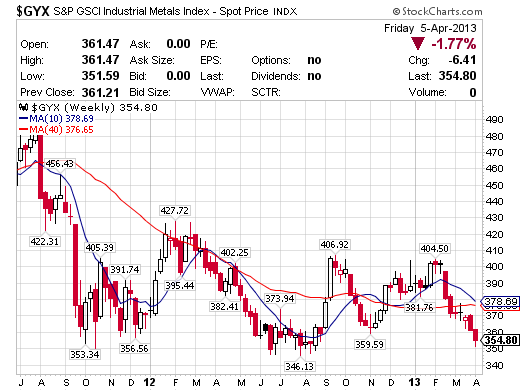Click the MA(40) value 376.65 in legend
Screen dimensions: 520x391
pyautogui.click(x=79, y=130)
